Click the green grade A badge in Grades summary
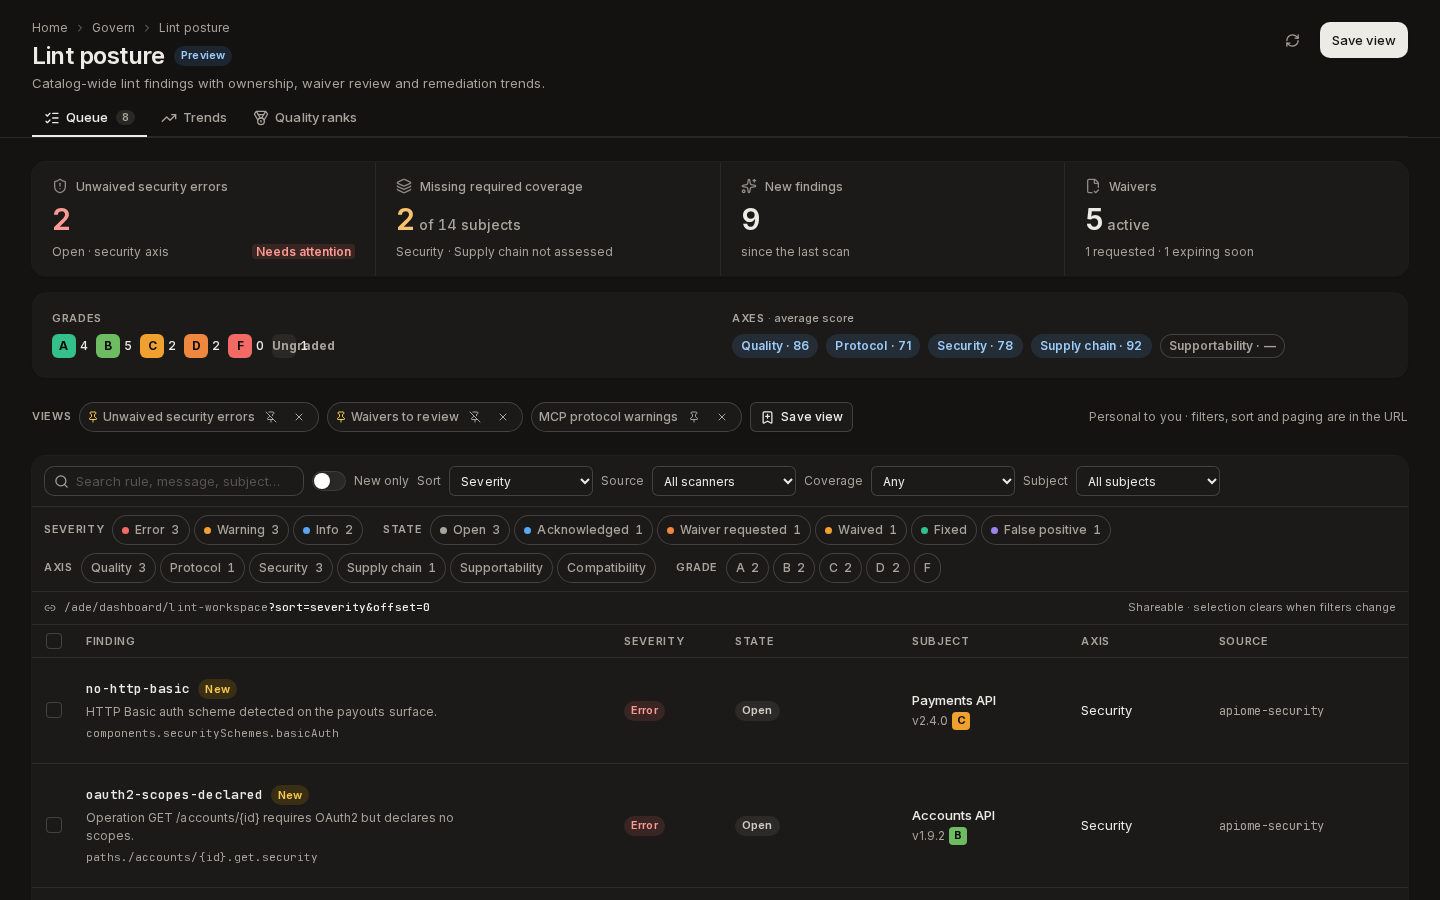This screenshot has height=900, width=1440. point(64,346)
